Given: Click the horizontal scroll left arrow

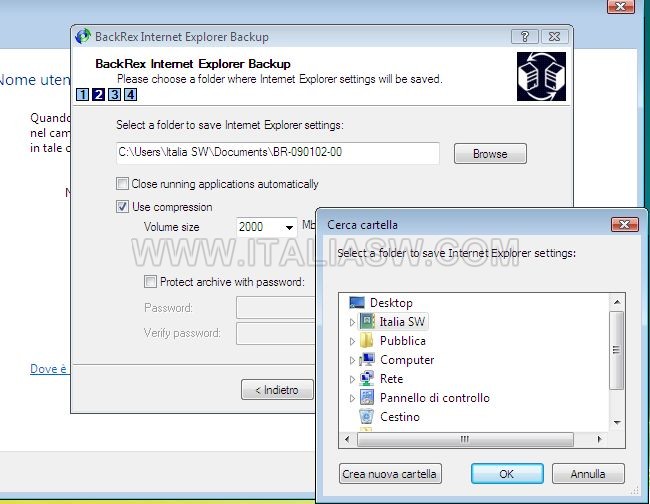Looking at the screenshot, I should (x=347, y=439).
